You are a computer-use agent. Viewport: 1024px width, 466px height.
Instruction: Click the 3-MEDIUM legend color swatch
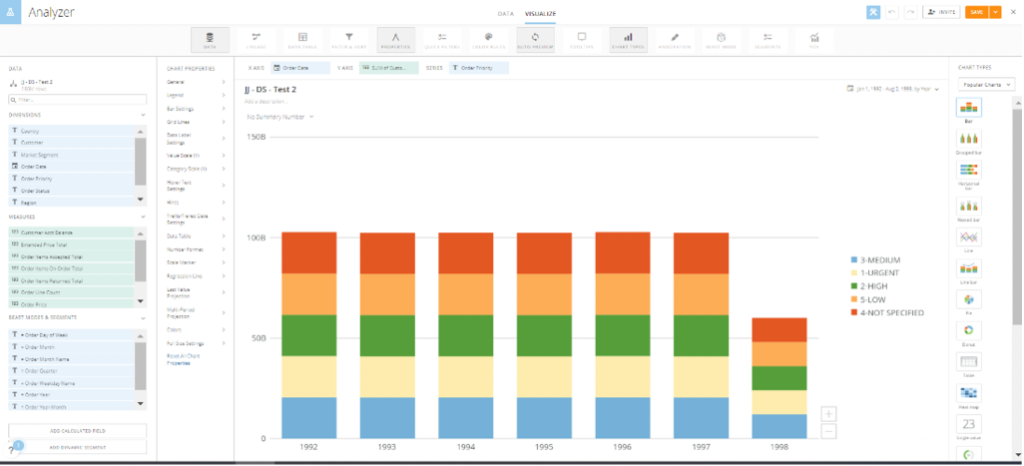(x=854, y=260)
